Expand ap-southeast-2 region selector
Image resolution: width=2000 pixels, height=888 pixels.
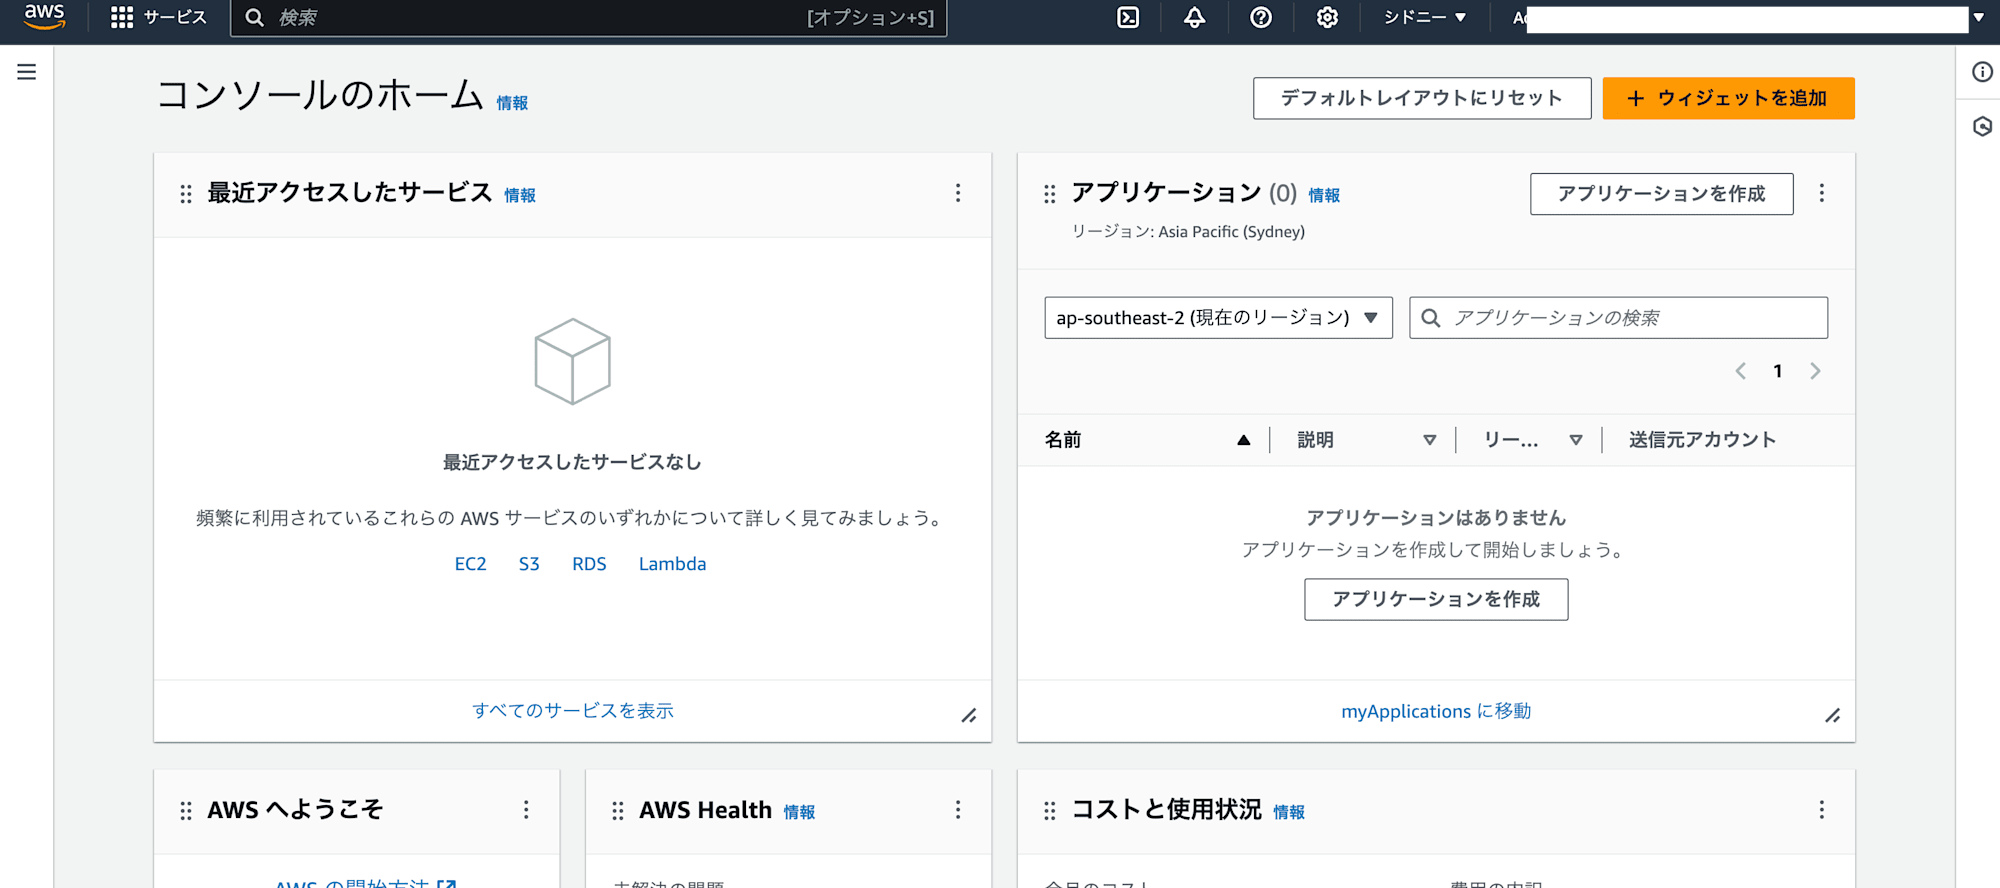1218,318
